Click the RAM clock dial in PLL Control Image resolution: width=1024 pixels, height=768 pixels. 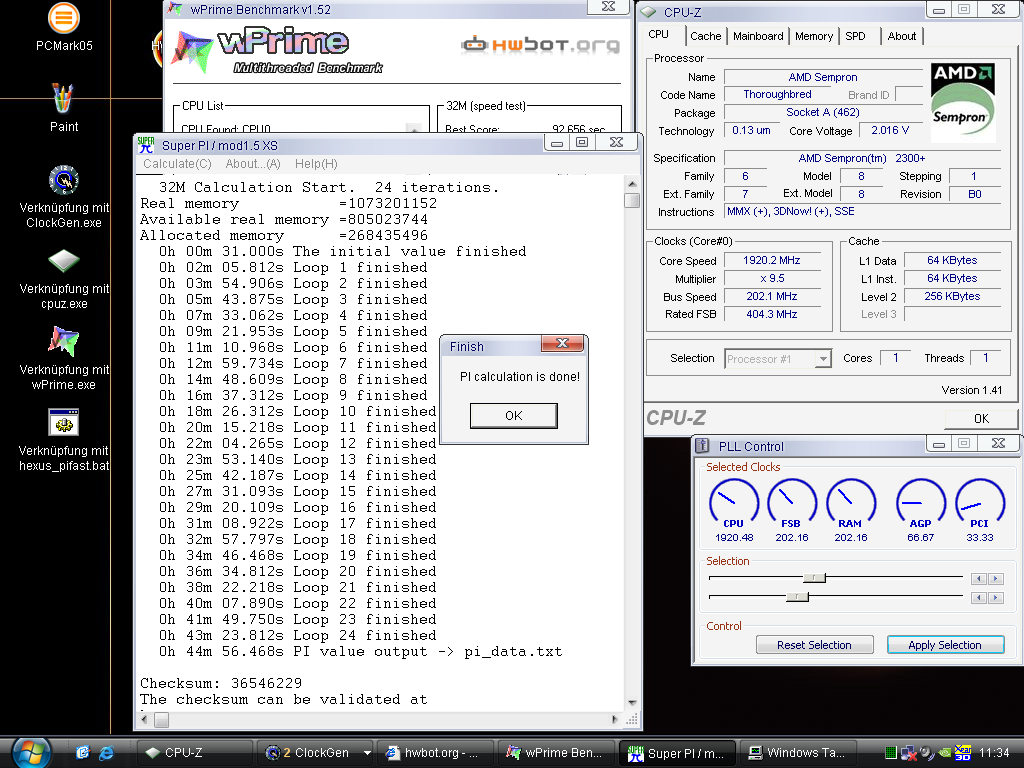click(x=850, y=503)
